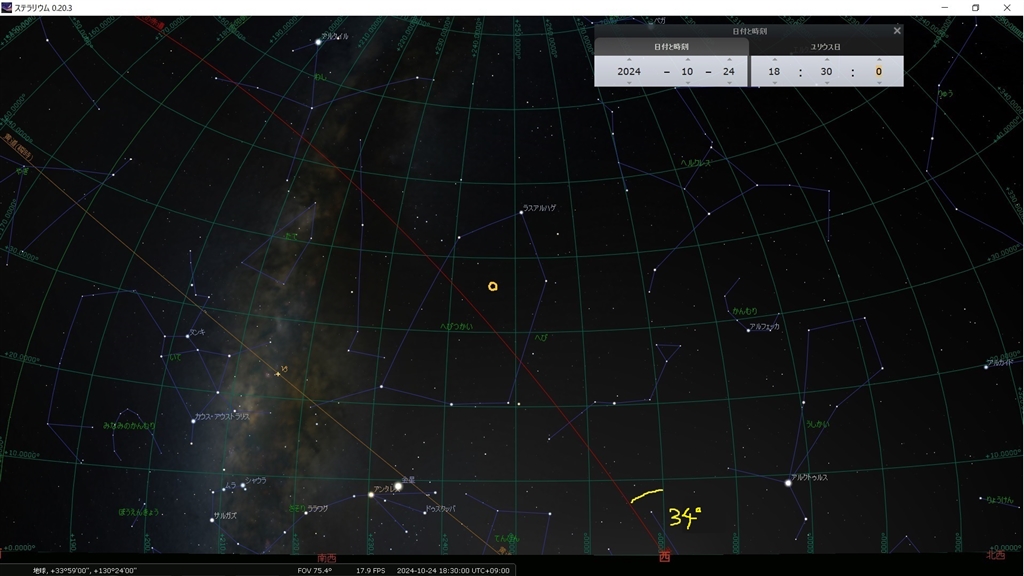
Task: Click the かんむり constellation label
Action: point(744,312)
